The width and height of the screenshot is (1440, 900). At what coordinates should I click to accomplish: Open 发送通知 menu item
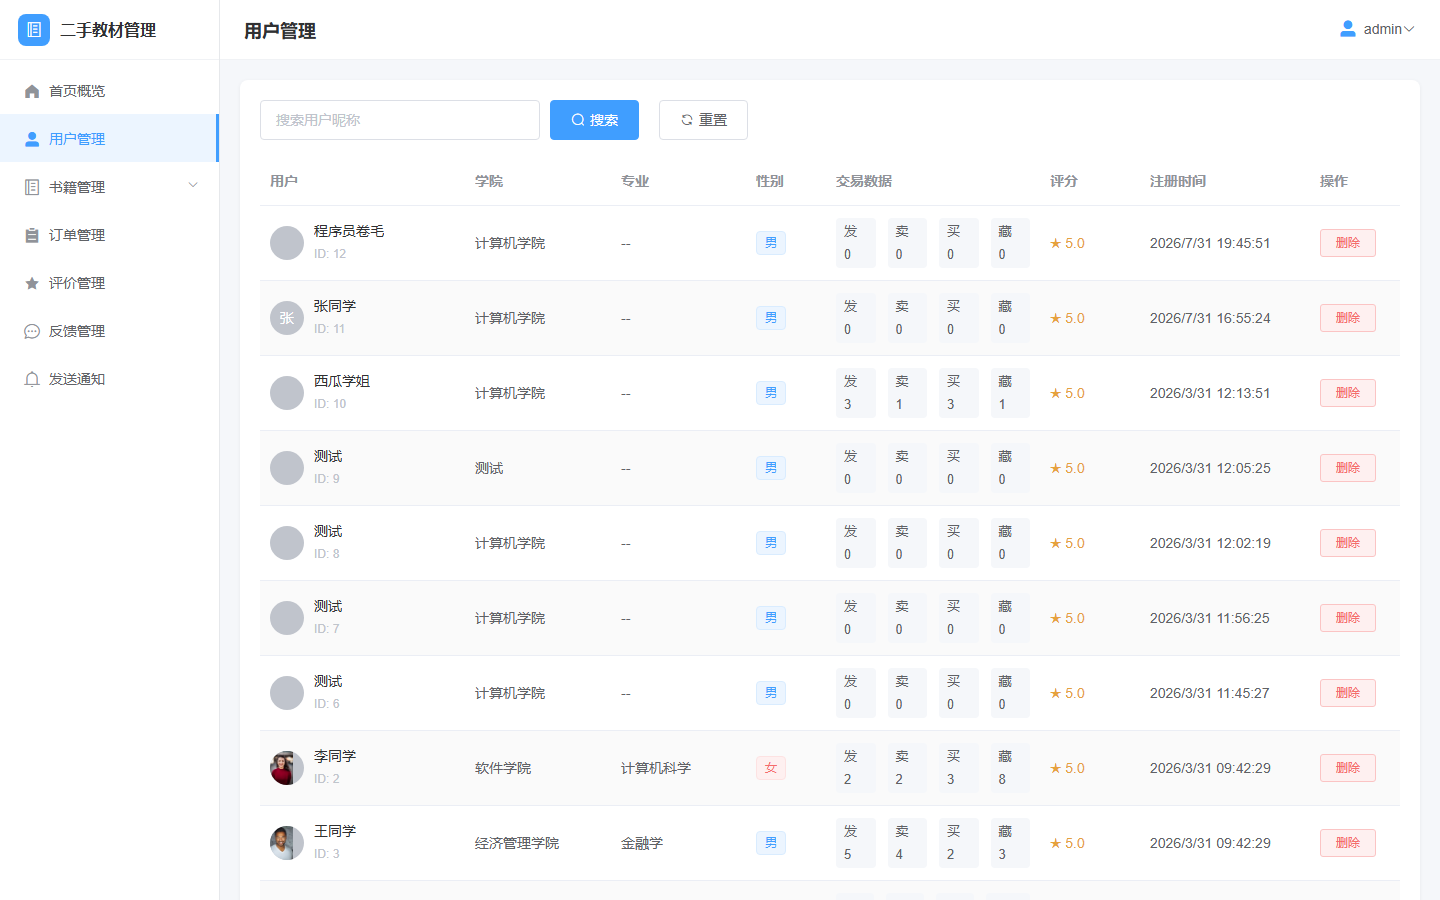(x=109, y=379)
